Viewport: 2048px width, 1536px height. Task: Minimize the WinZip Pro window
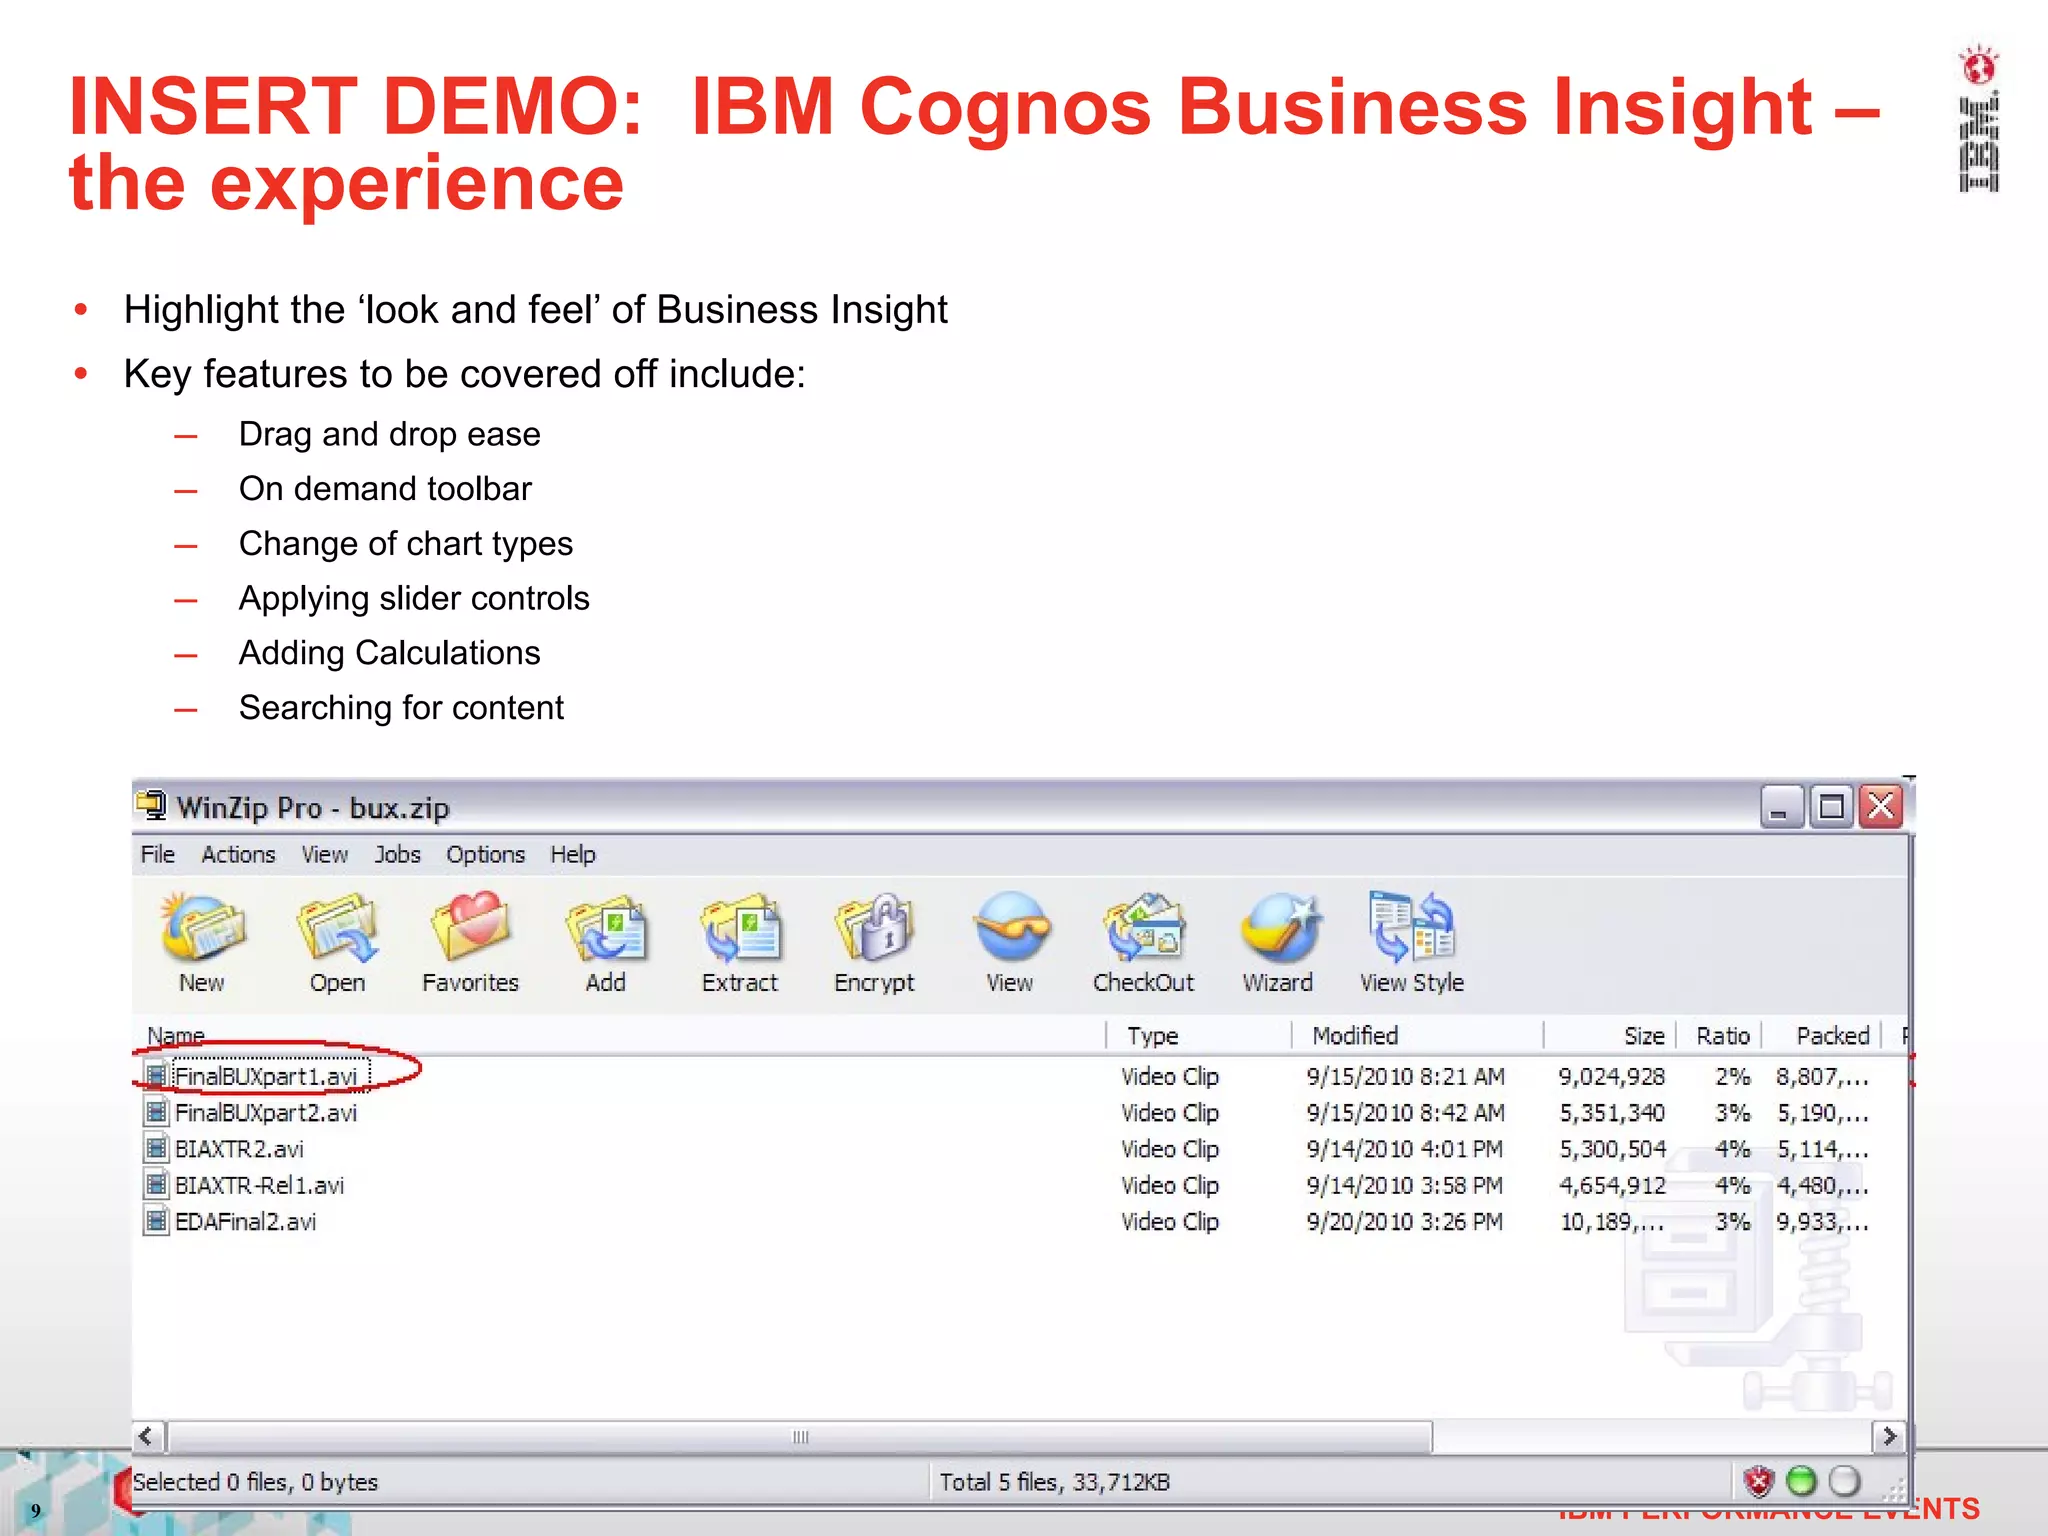1781,806
